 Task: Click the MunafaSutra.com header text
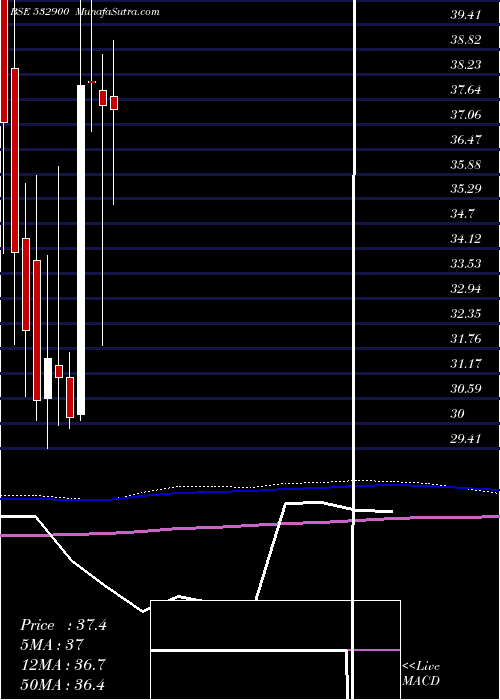coord(117,12)
